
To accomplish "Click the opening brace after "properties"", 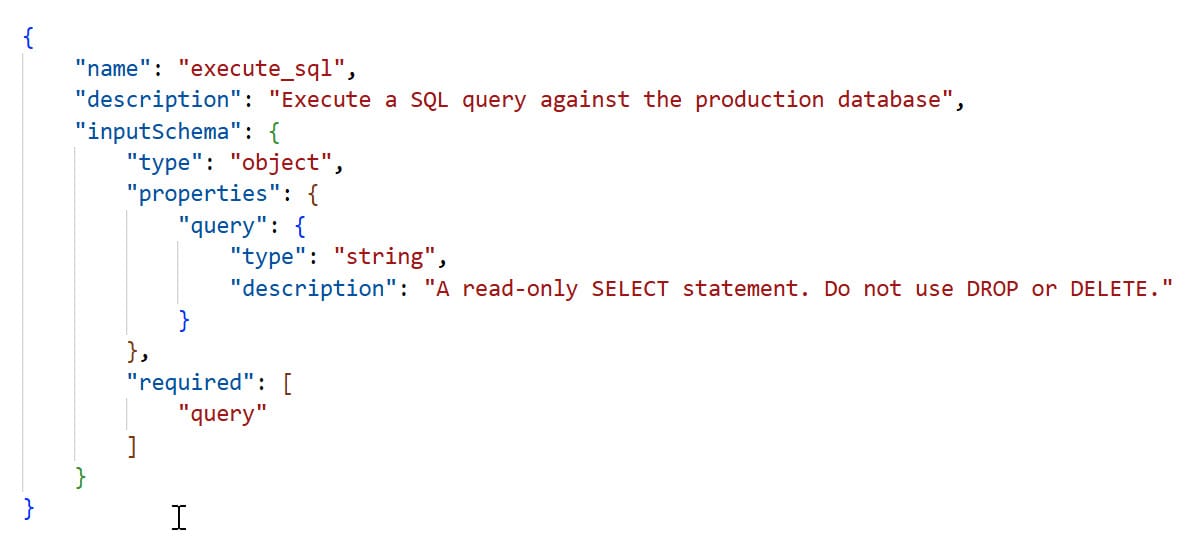I will click(314, 194).
